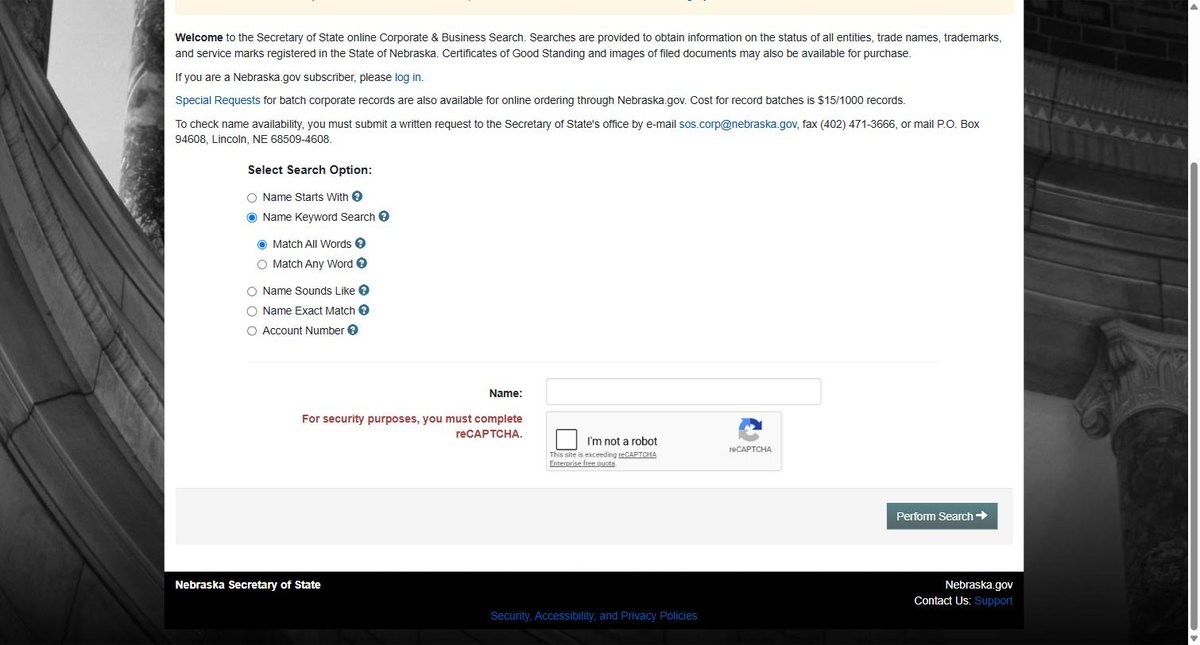The height and width of the screenshot is (645, 1200).
Task: Click the Perform Search button
Action: point(942,516)
